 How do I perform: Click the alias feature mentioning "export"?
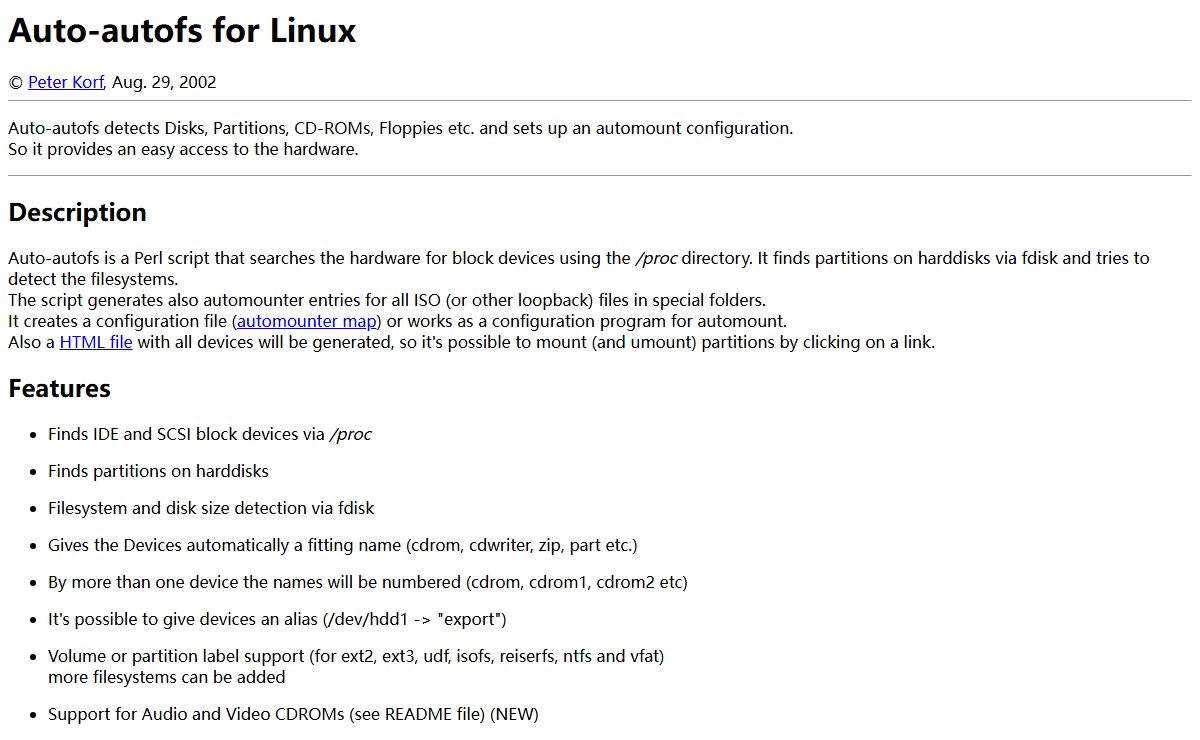coord(277,619)
